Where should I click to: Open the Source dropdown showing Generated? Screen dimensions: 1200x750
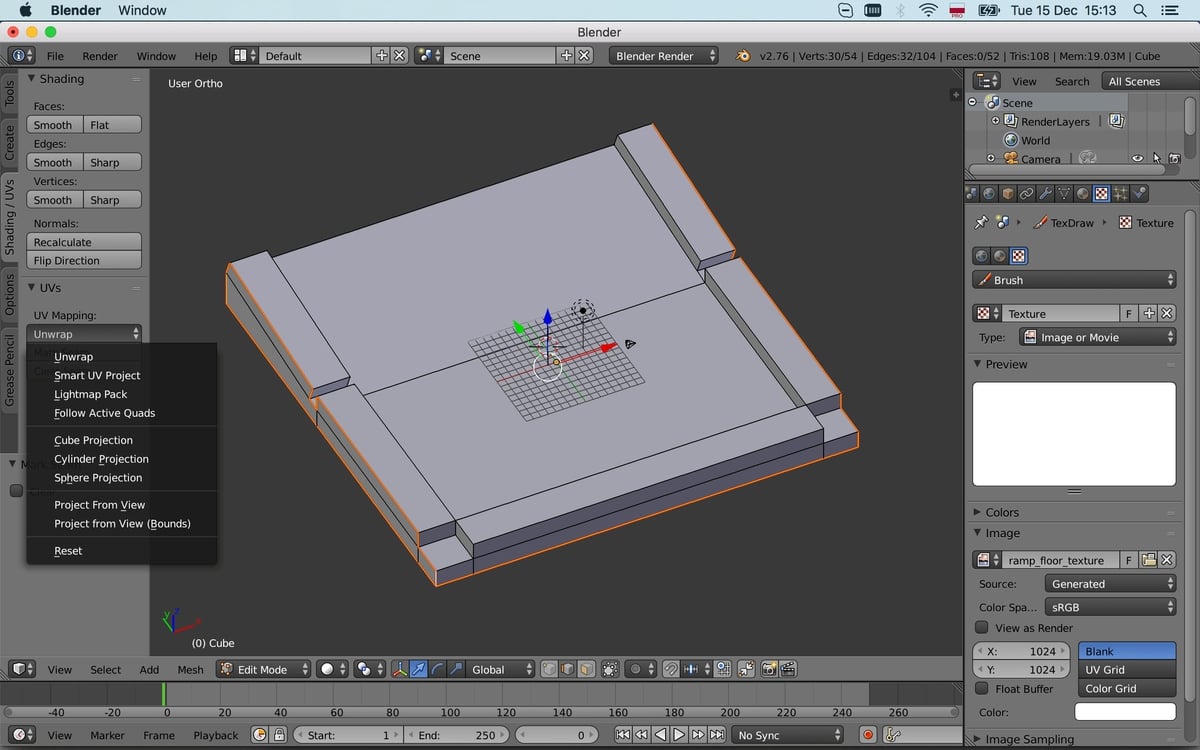click(1110, 582)
